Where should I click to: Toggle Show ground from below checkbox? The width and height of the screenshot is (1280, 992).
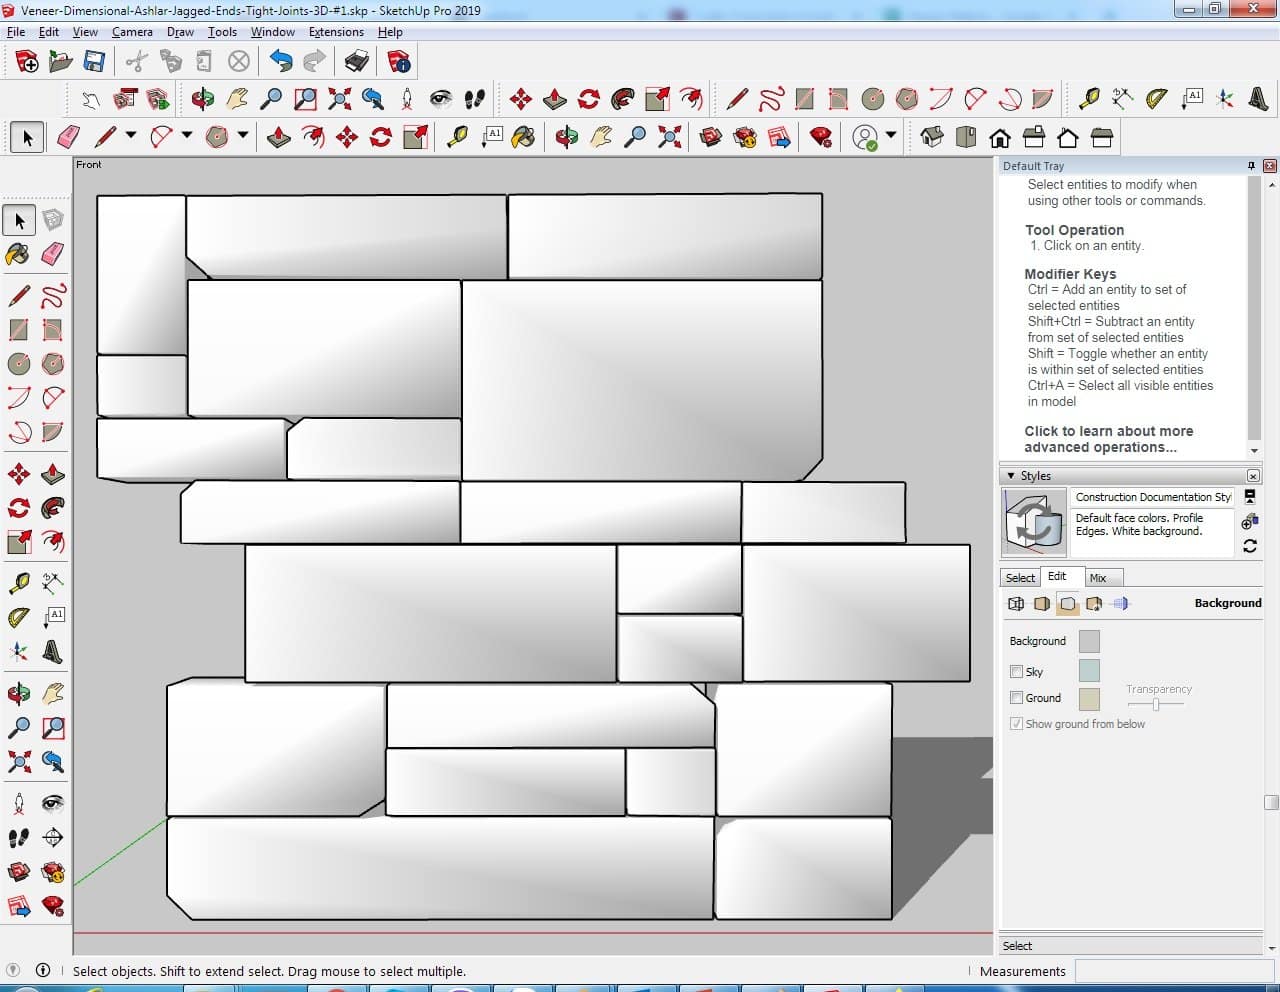click(x=1017, y=724)
